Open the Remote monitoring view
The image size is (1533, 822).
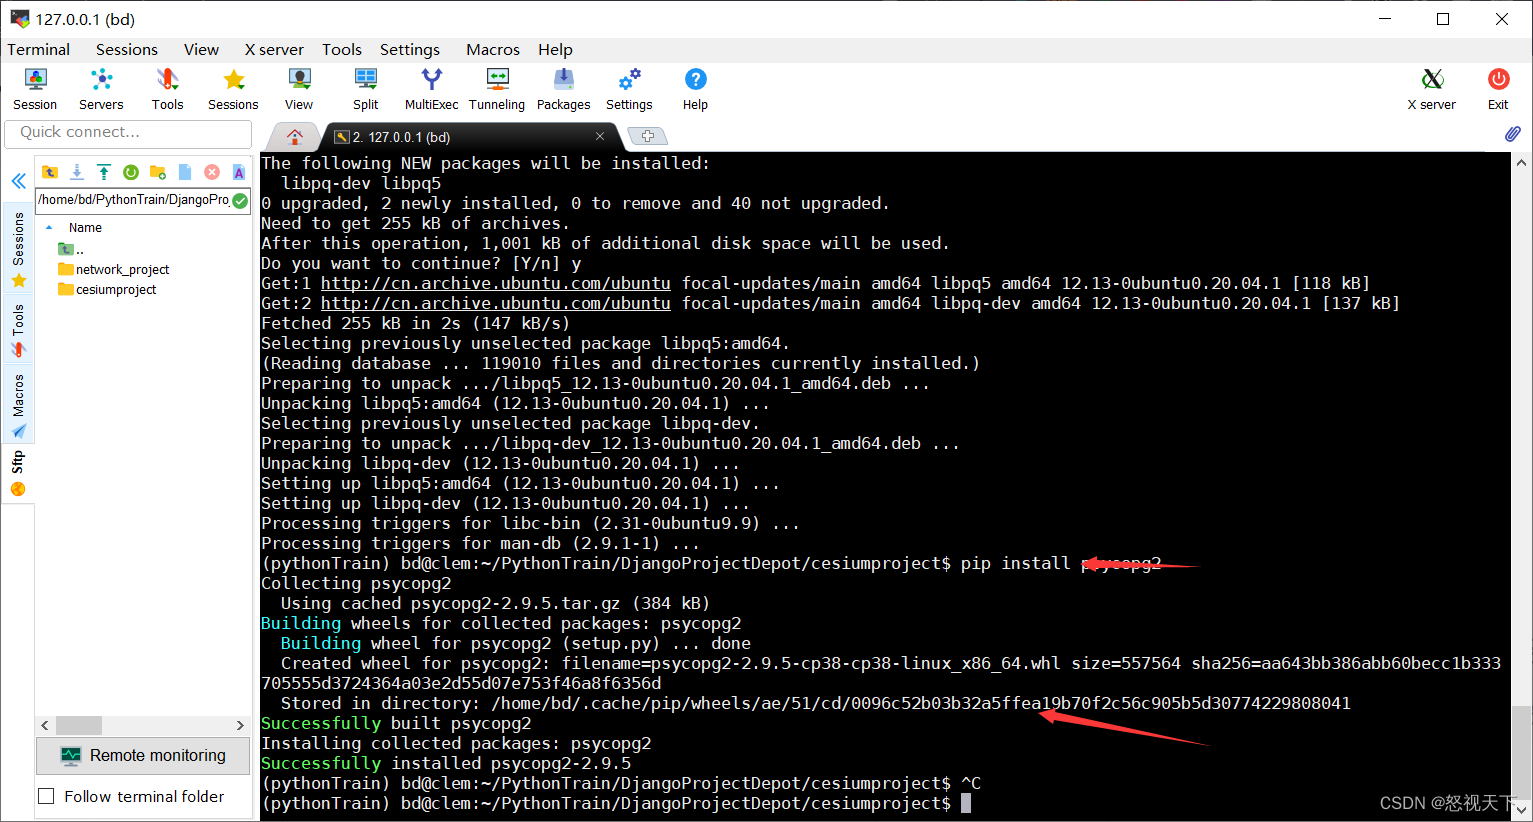pyautogui.click(x=142, y=755)
